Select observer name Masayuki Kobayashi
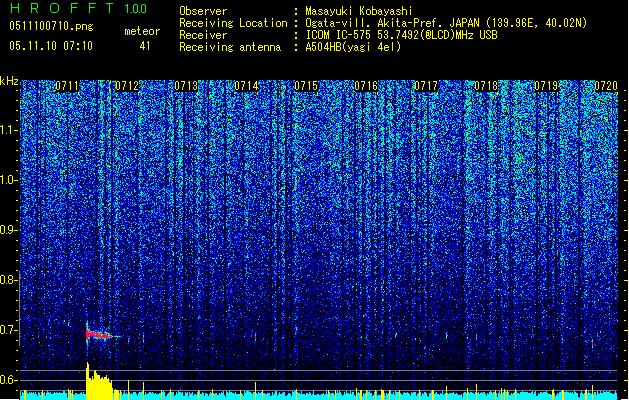629x400 pixels. 359,11
